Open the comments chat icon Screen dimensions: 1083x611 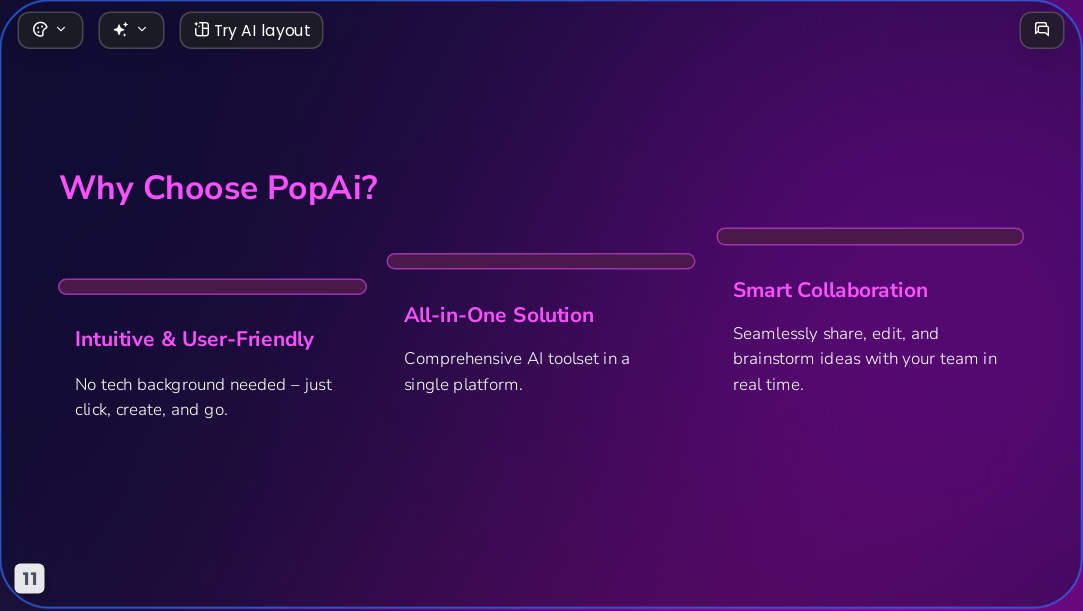coord(1042,30)
